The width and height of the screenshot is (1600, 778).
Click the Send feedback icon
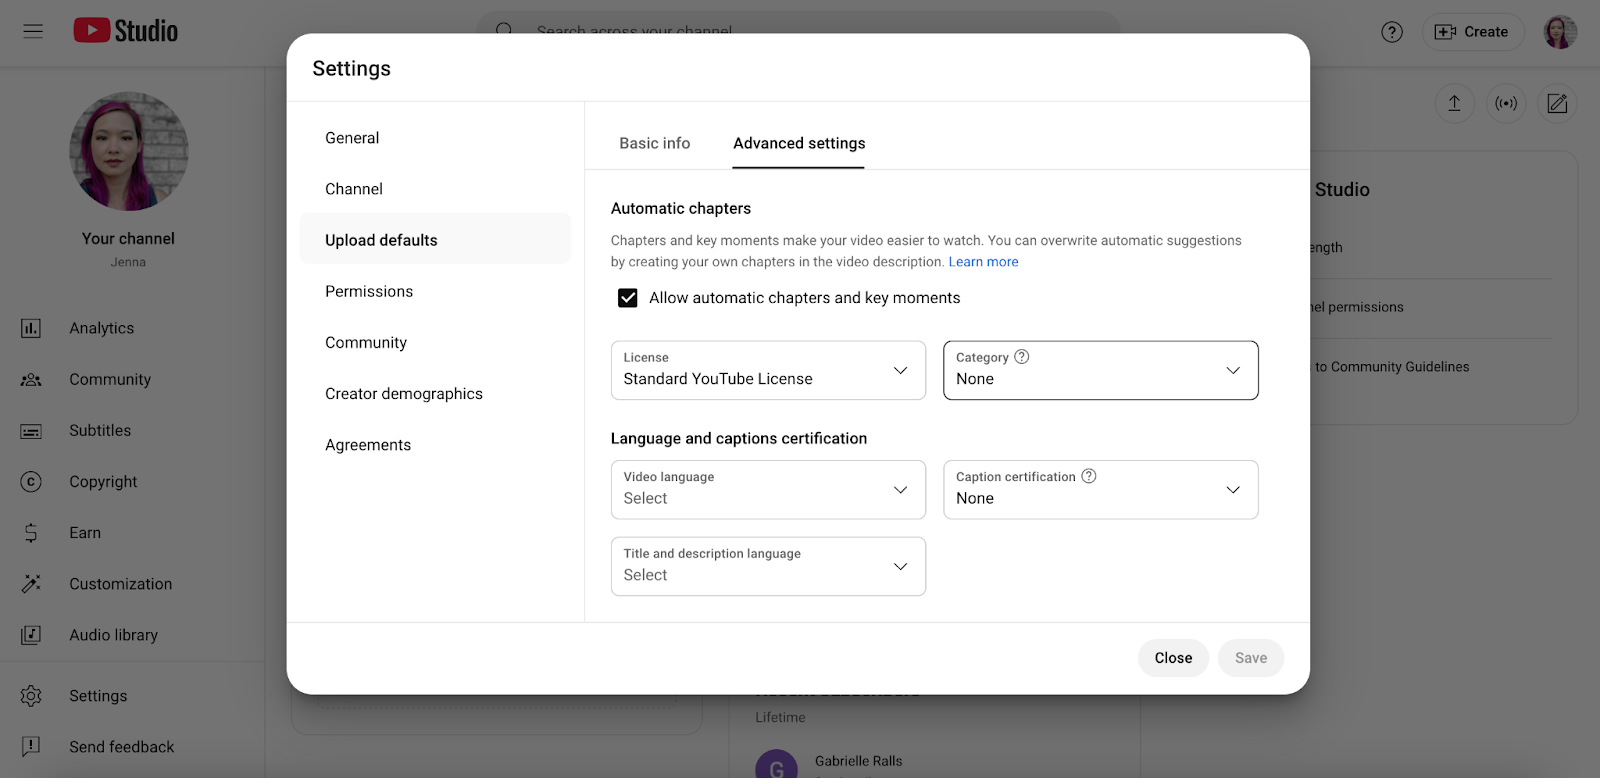[x=31, y=747]
